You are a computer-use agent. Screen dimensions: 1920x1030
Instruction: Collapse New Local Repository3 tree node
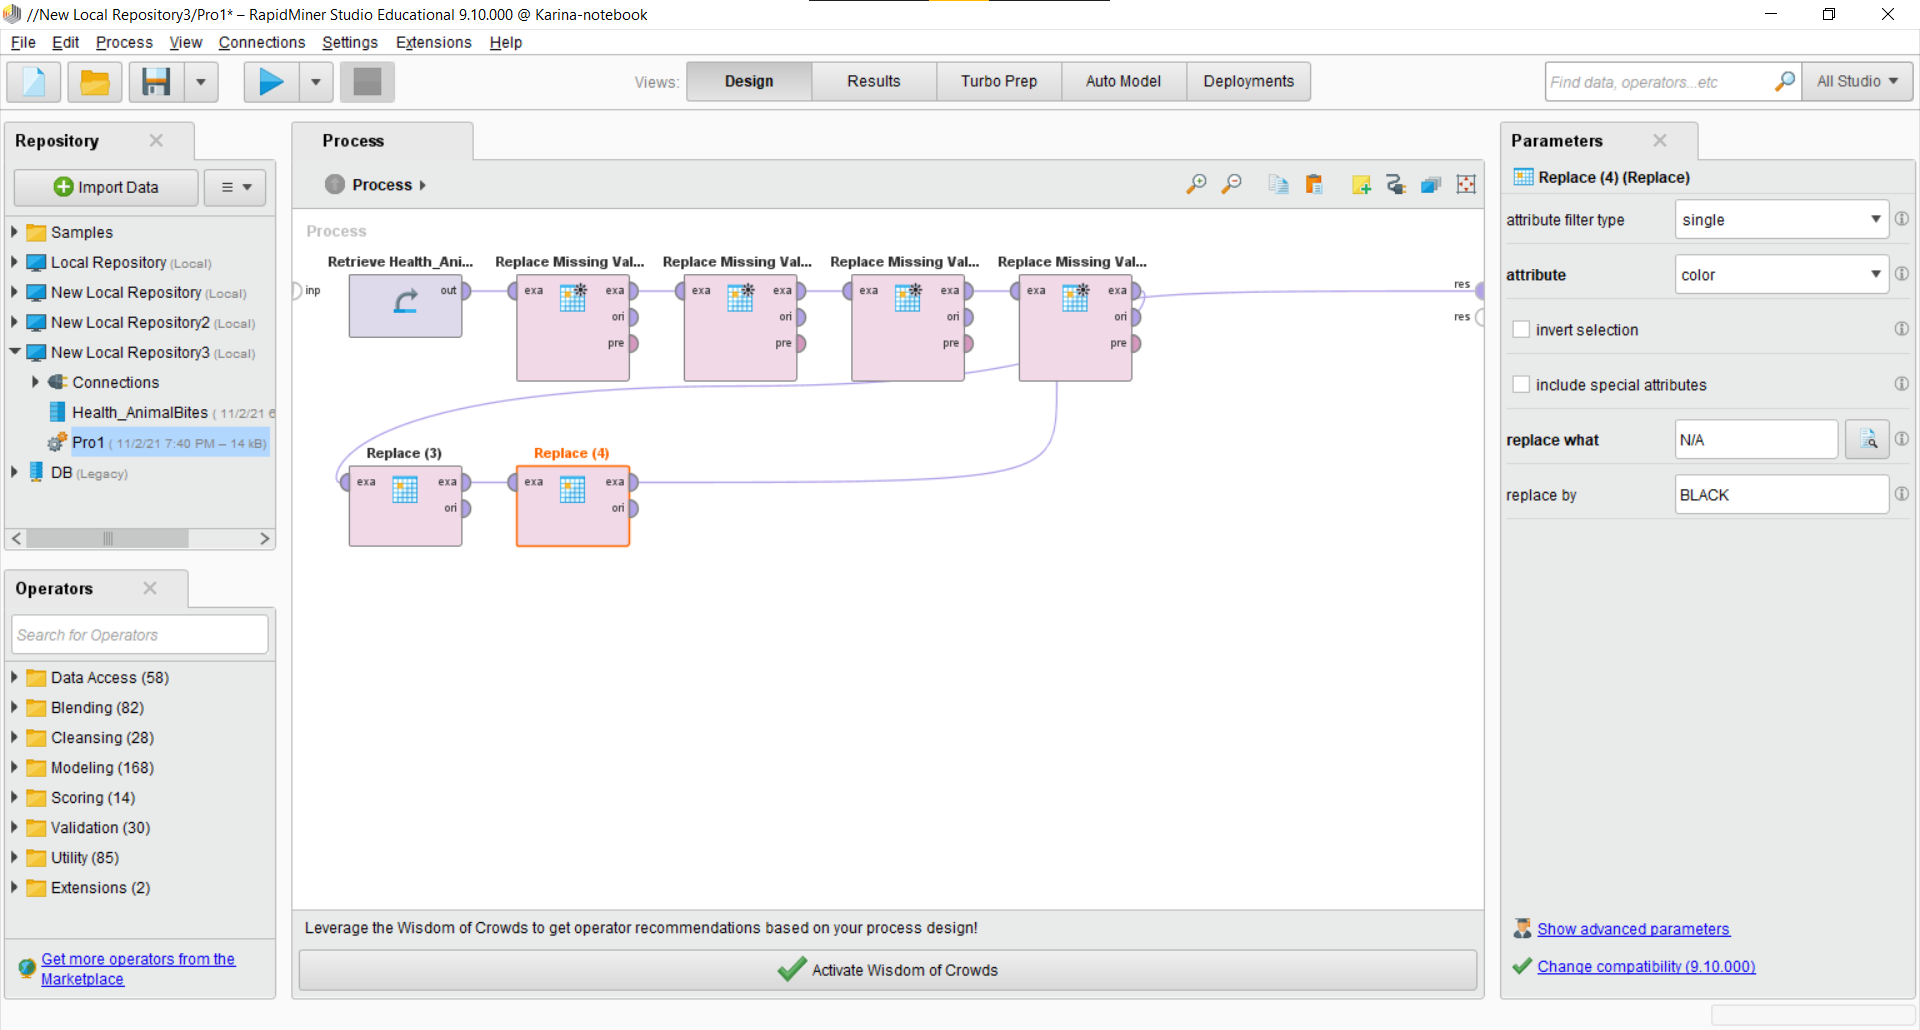click(x=14, y=351)
